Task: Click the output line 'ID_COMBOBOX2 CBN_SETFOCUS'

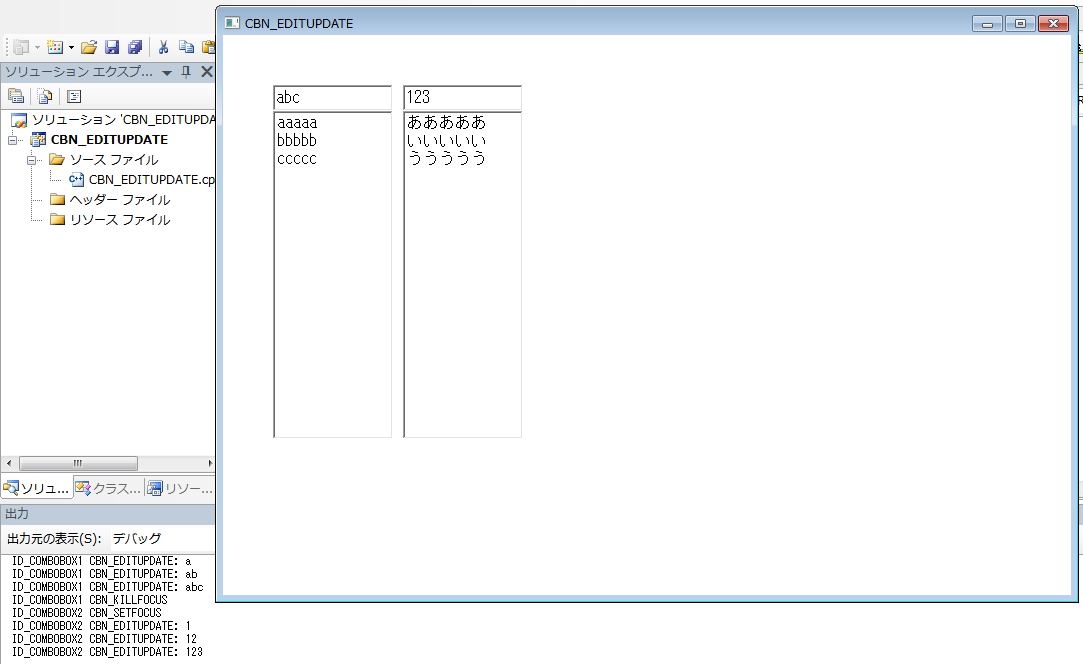Action: click(87, 613)
